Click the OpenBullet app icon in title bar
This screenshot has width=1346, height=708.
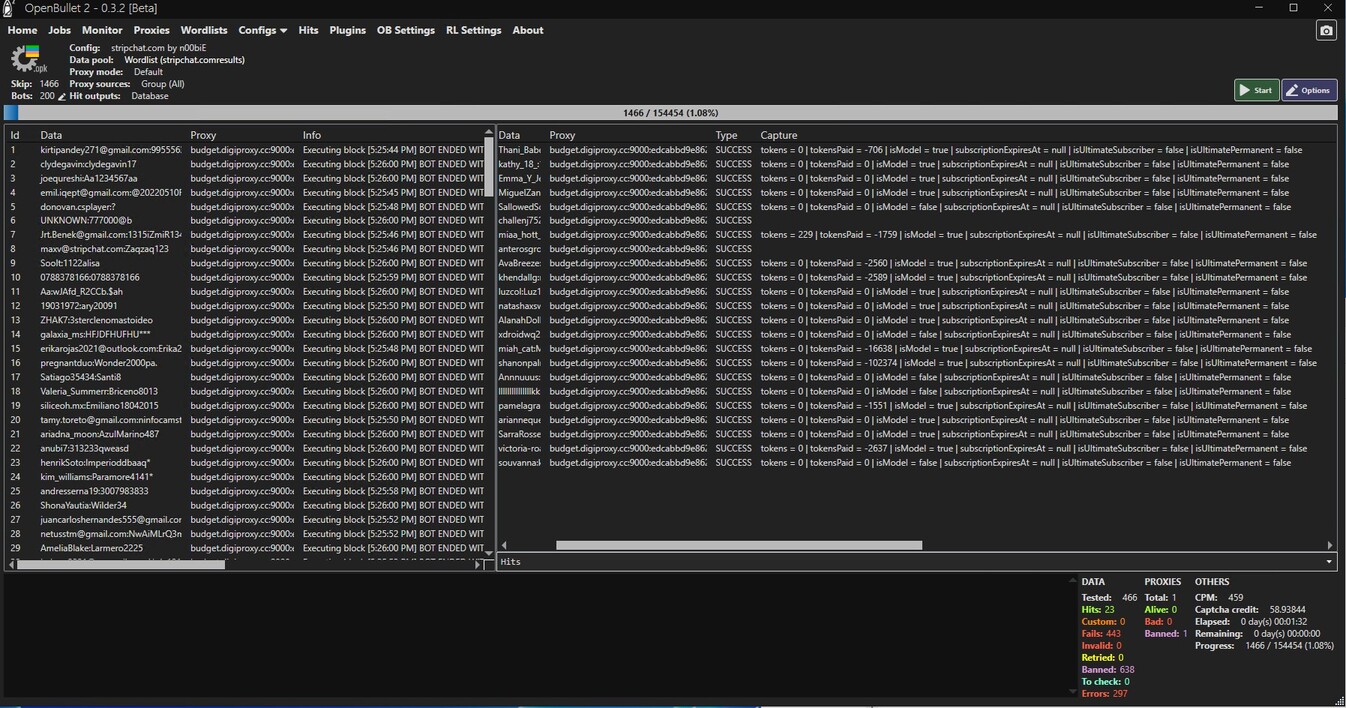click(x=9, y=8)
